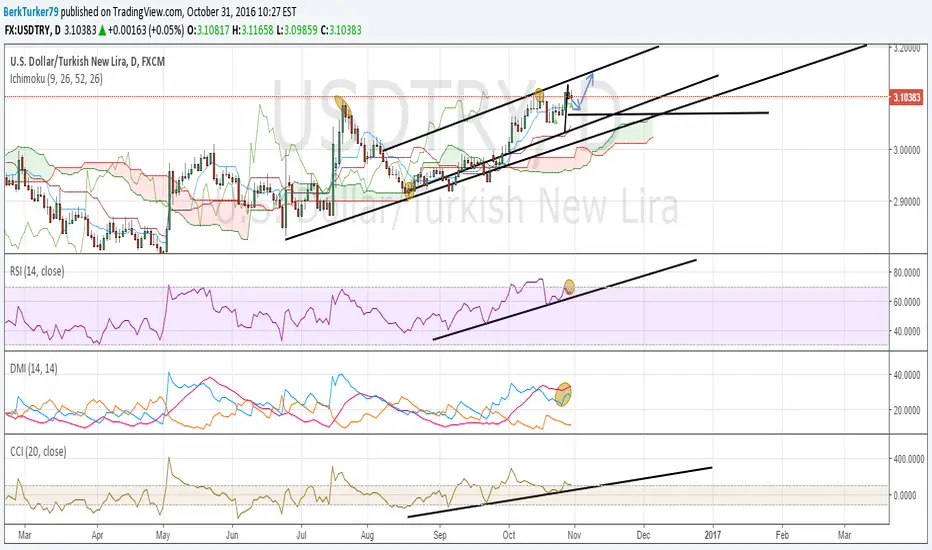Click the Jul label on time axis
The width and height of the screenshot is (932, 550).
[301, 535]
